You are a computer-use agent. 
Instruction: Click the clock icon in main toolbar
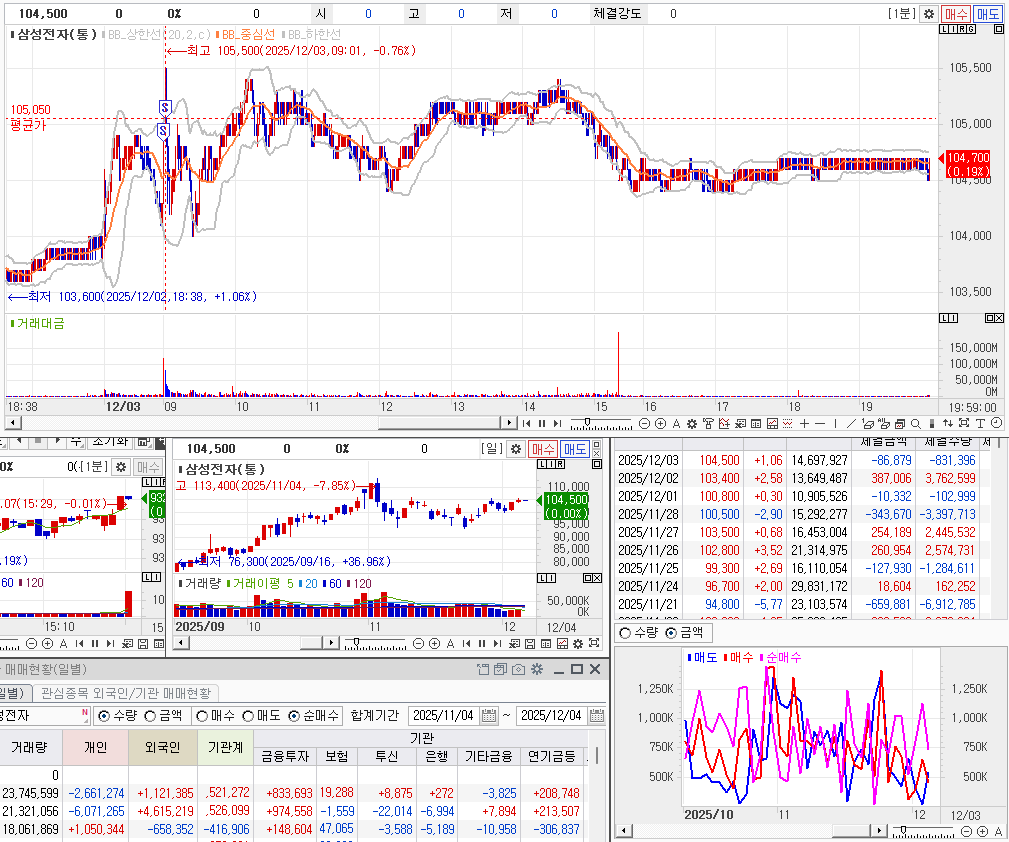[996, 422]
